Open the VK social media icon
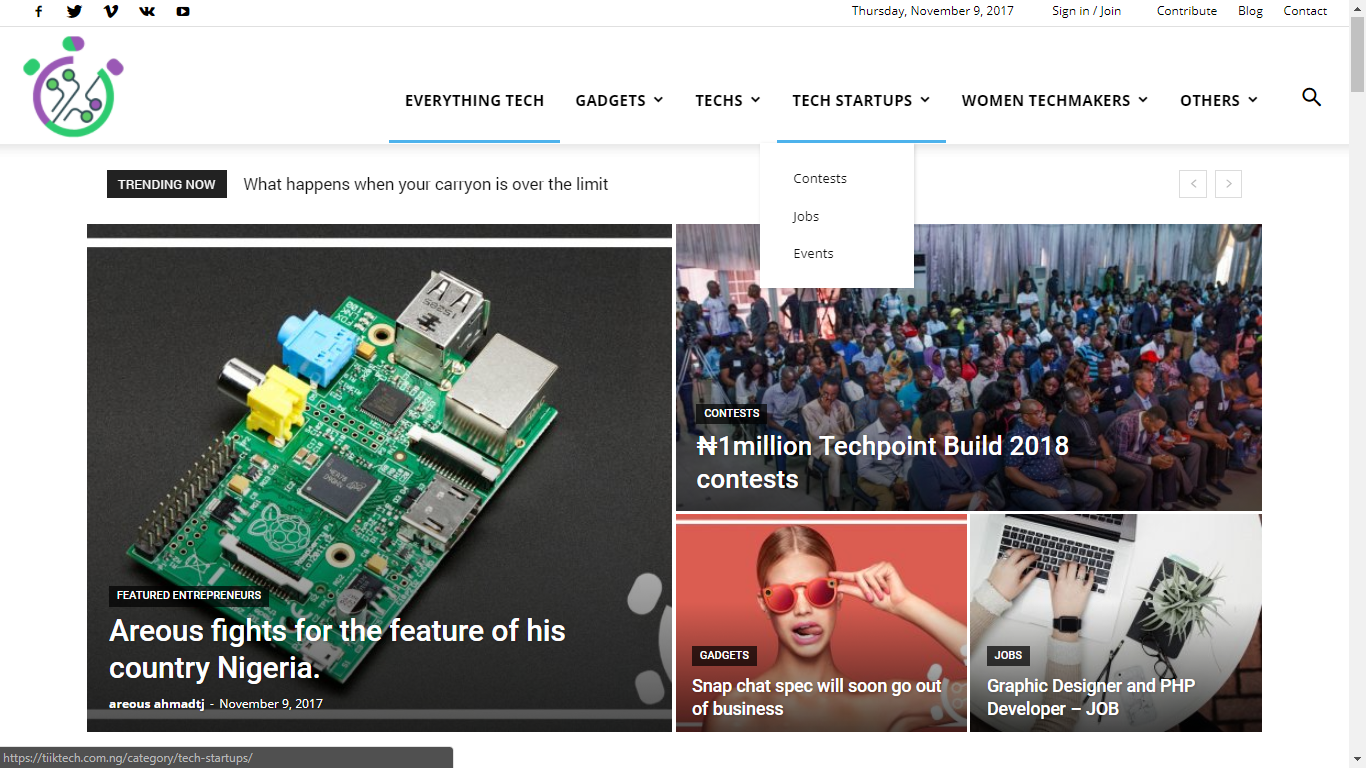The image size is (1366, 768). pyautogui.click(x=146, y=11)
